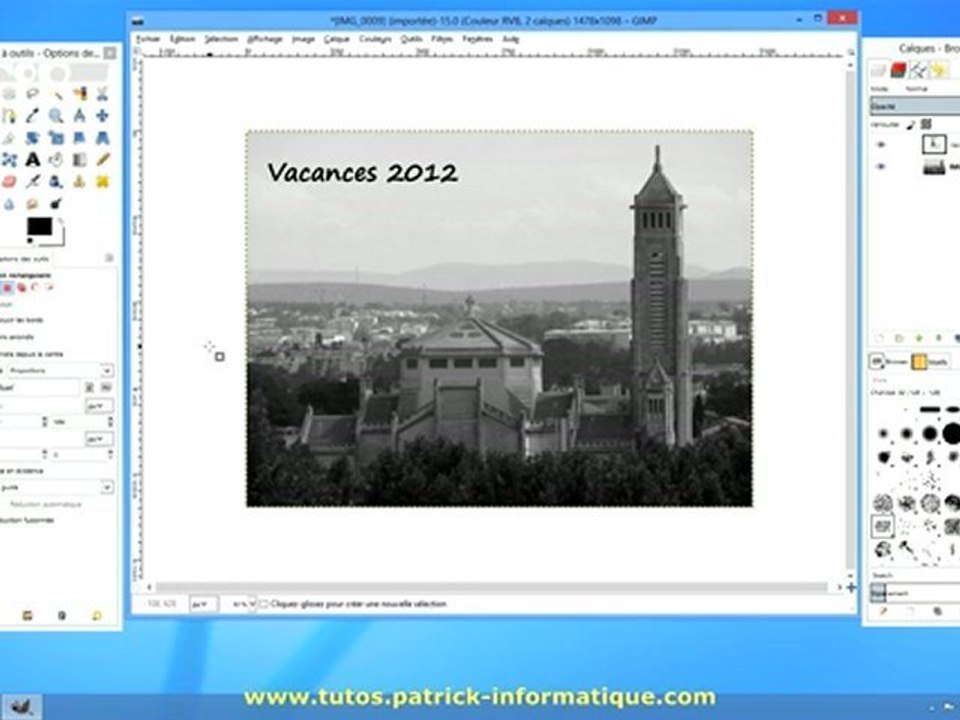
Task: Toggle the 'Adoucir les bords' option
Action: point(22,320)
